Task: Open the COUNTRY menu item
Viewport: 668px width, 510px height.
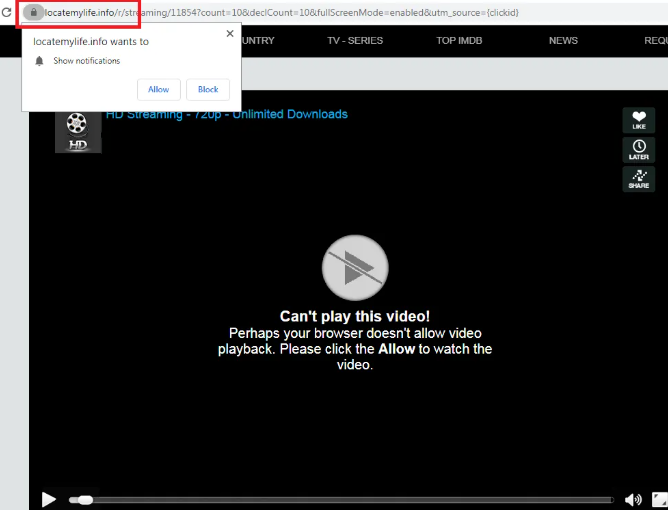Action: [x=256, y=41]
